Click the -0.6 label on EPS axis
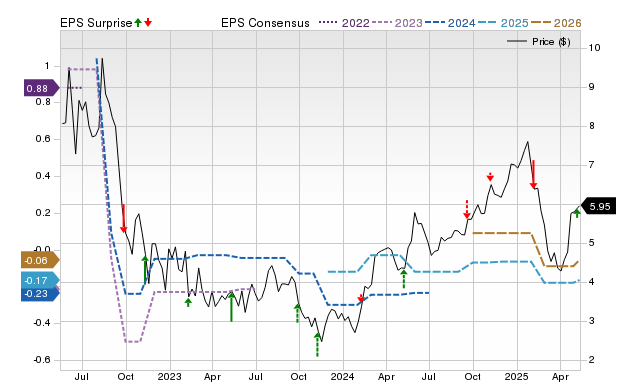Viewport: 640px width, 382px height. [x=42, y=360]
